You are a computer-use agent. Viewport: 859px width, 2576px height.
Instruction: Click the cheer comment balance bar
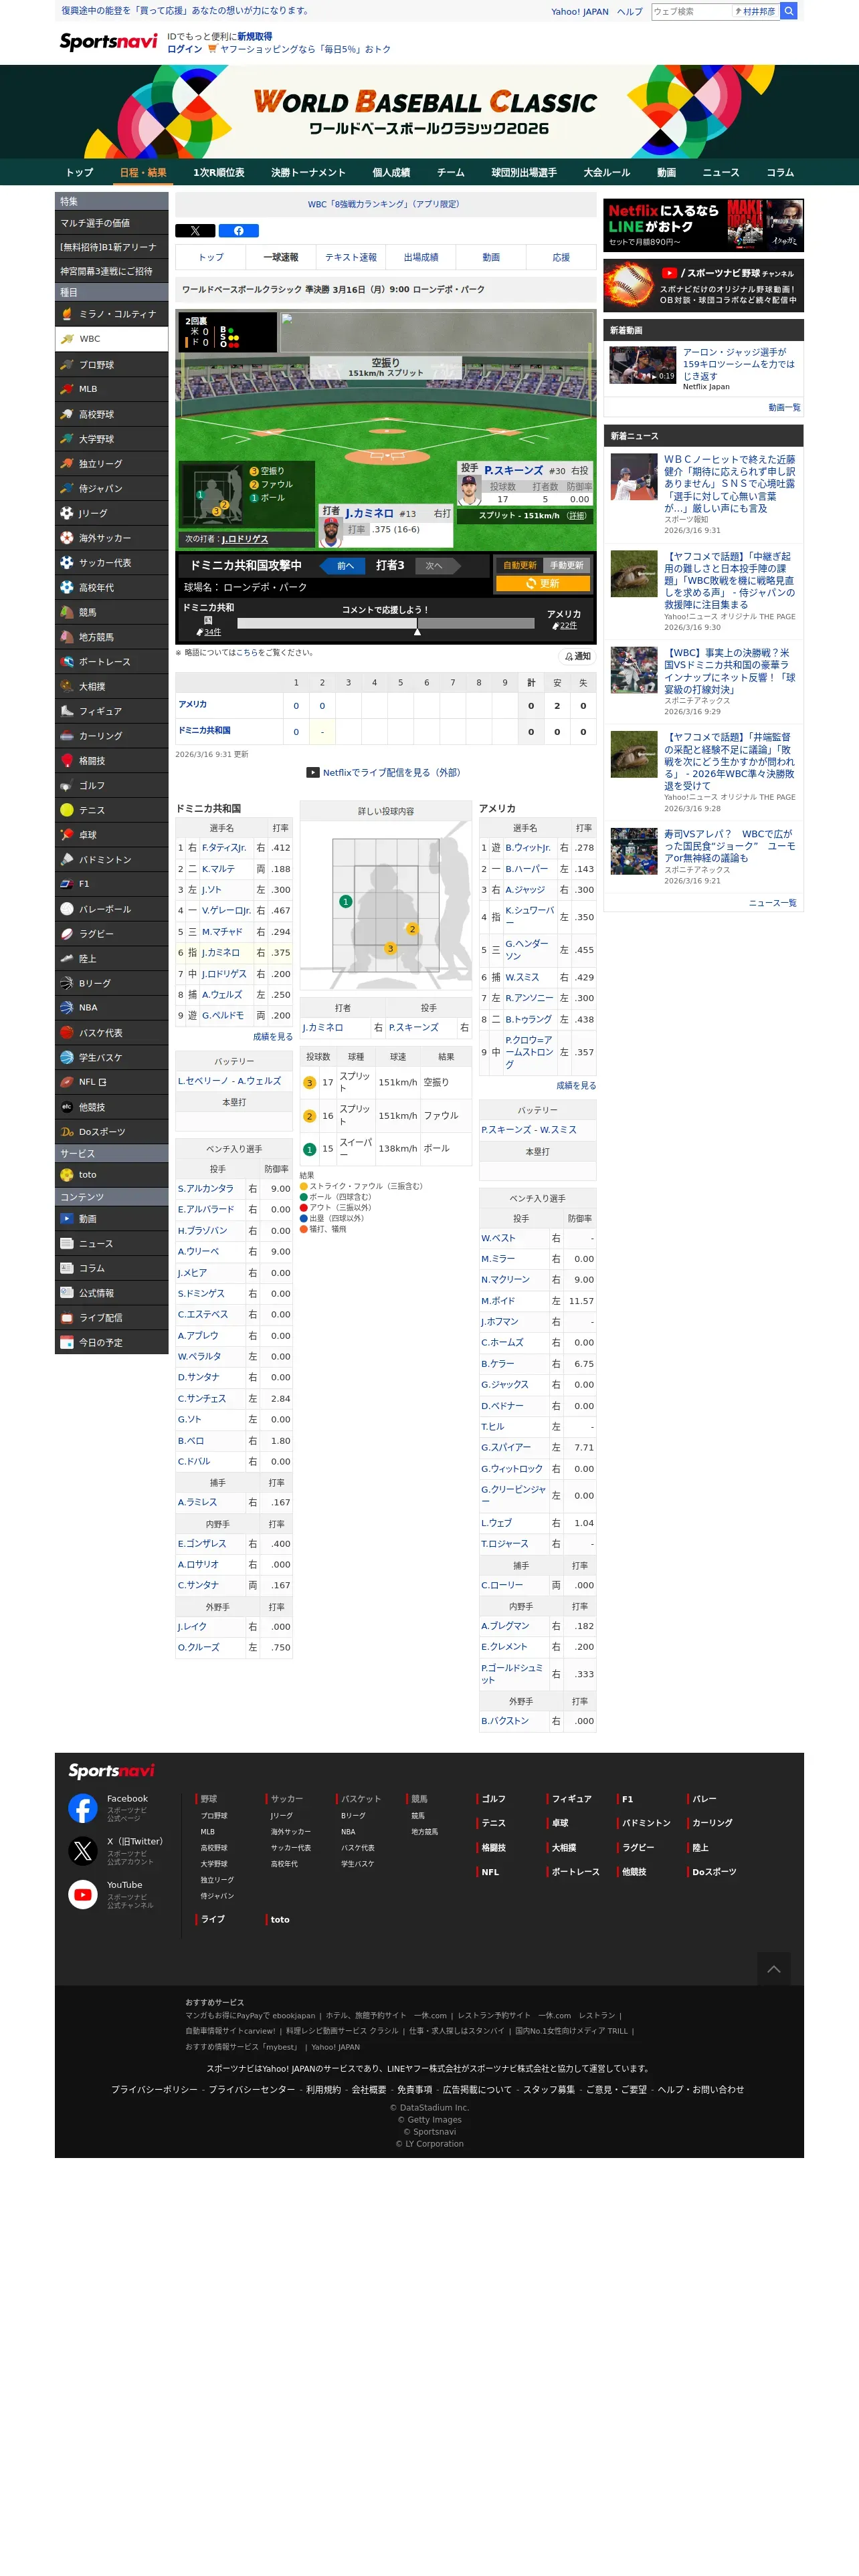click(x=386, y=623)
